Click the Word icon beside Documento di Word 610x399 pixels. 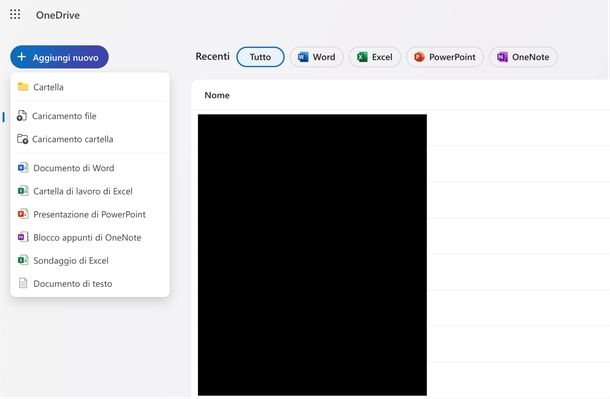(x=23, y=168)
